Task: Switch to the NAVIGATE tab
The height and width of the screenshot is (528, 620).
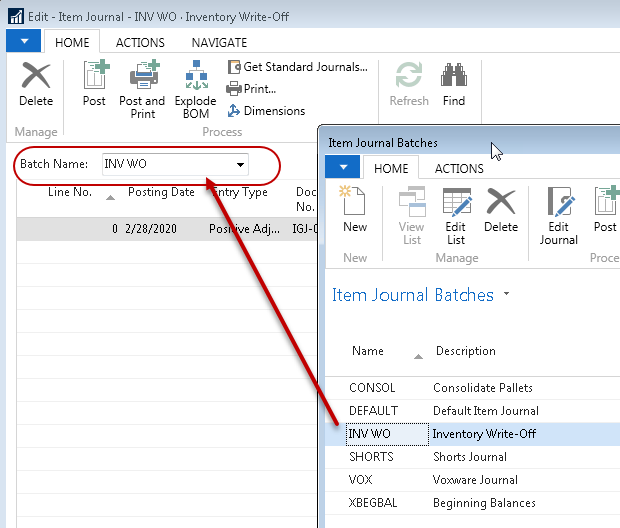Action: click(x=219, y=43)
